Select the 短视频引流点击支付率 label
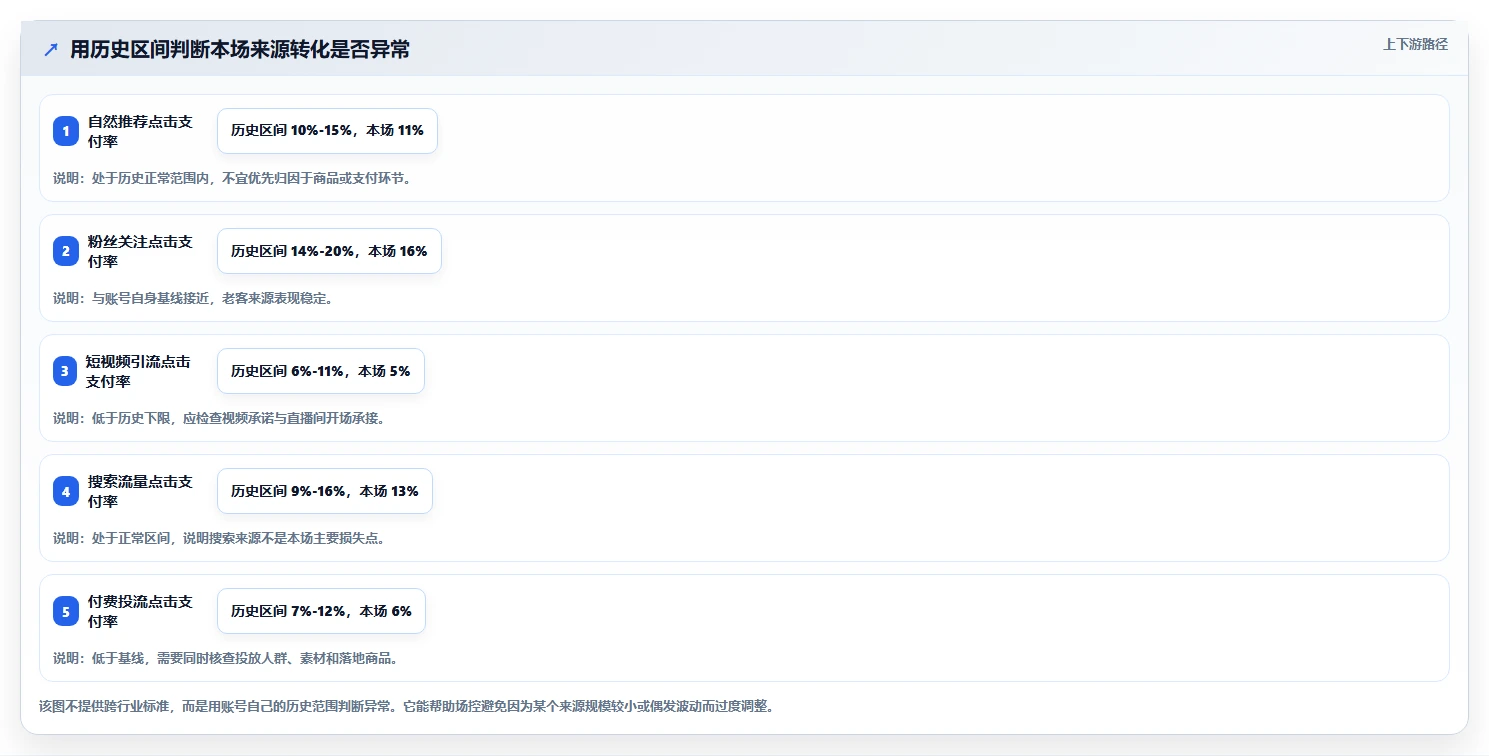 pyautogui.click(x=138, y=371)
